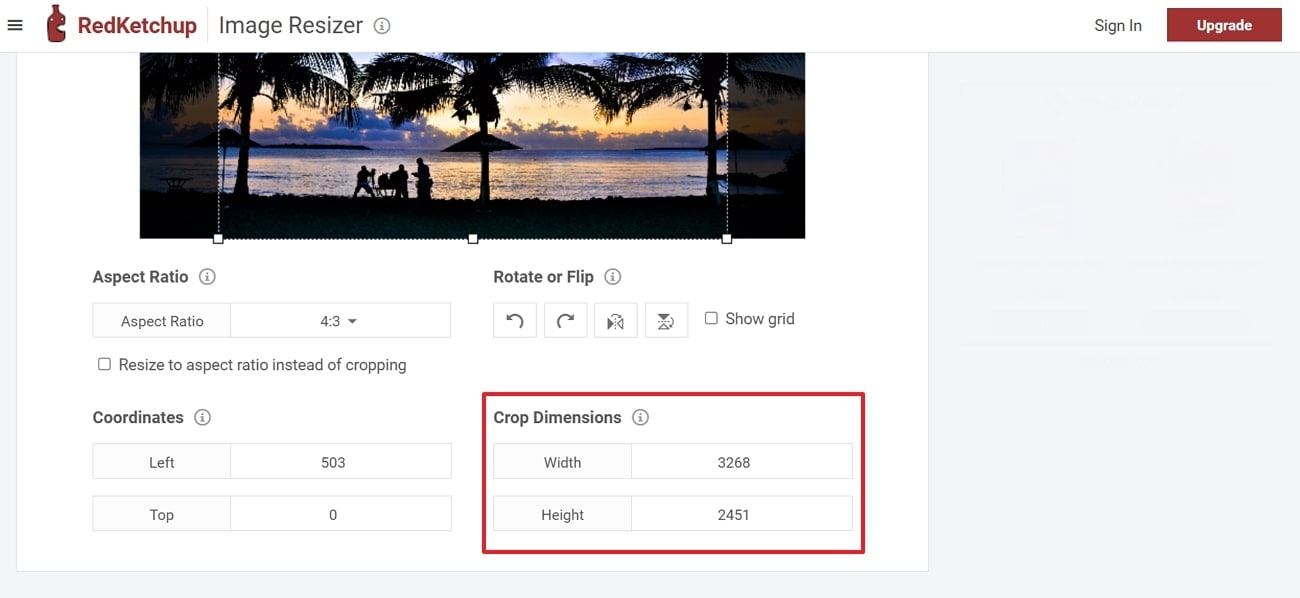
Task: Select the crop Height value field
Action: [x=741, y=514]
